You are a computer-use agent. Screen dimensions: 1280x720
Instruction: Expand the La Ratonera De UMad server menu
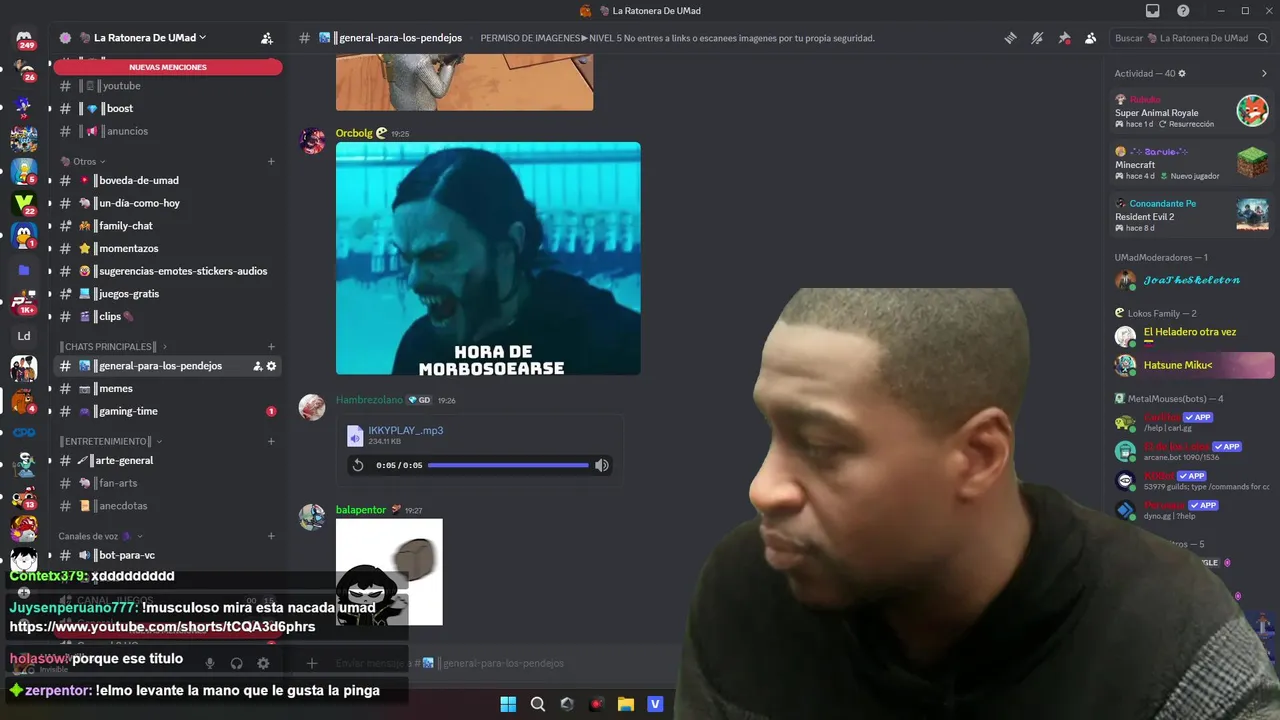[x=150, y=38]
